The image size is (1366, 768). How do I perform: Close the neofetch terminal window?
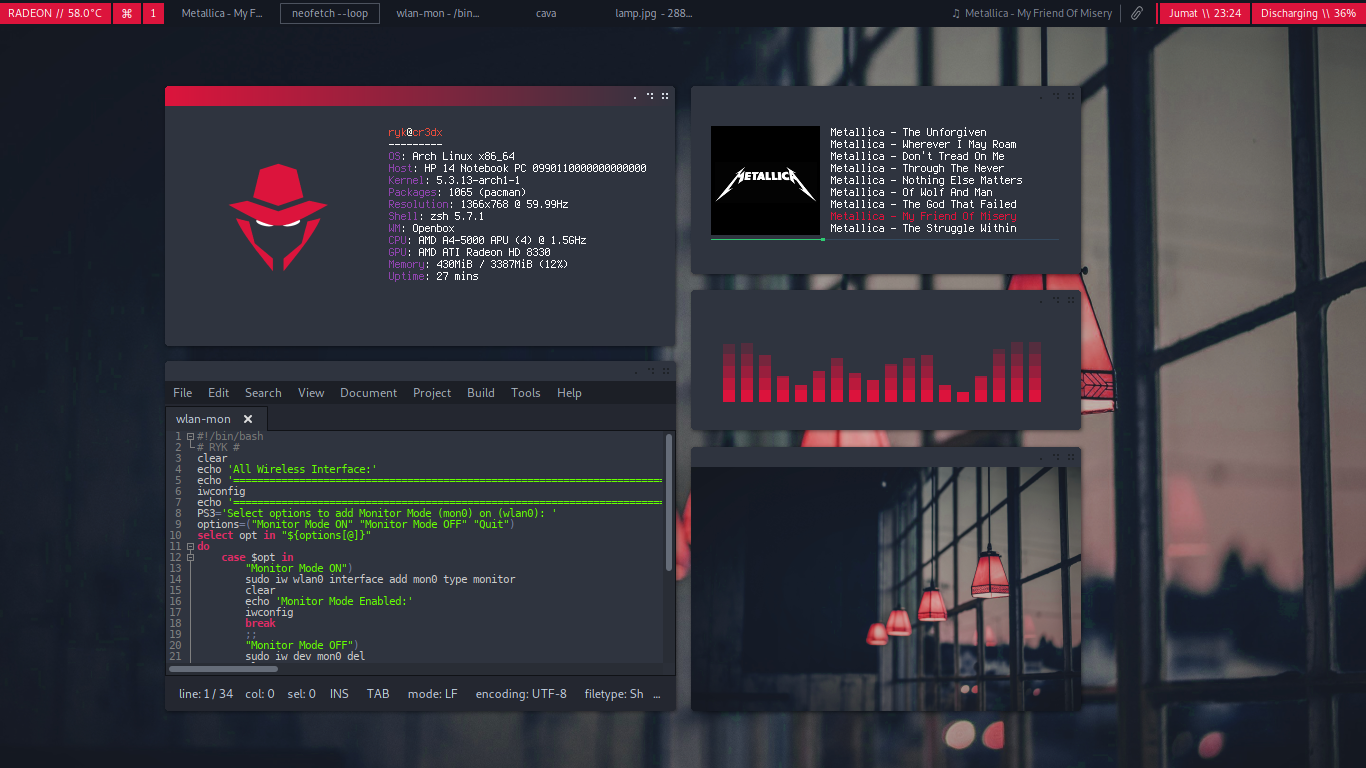[x=666, y=96]
